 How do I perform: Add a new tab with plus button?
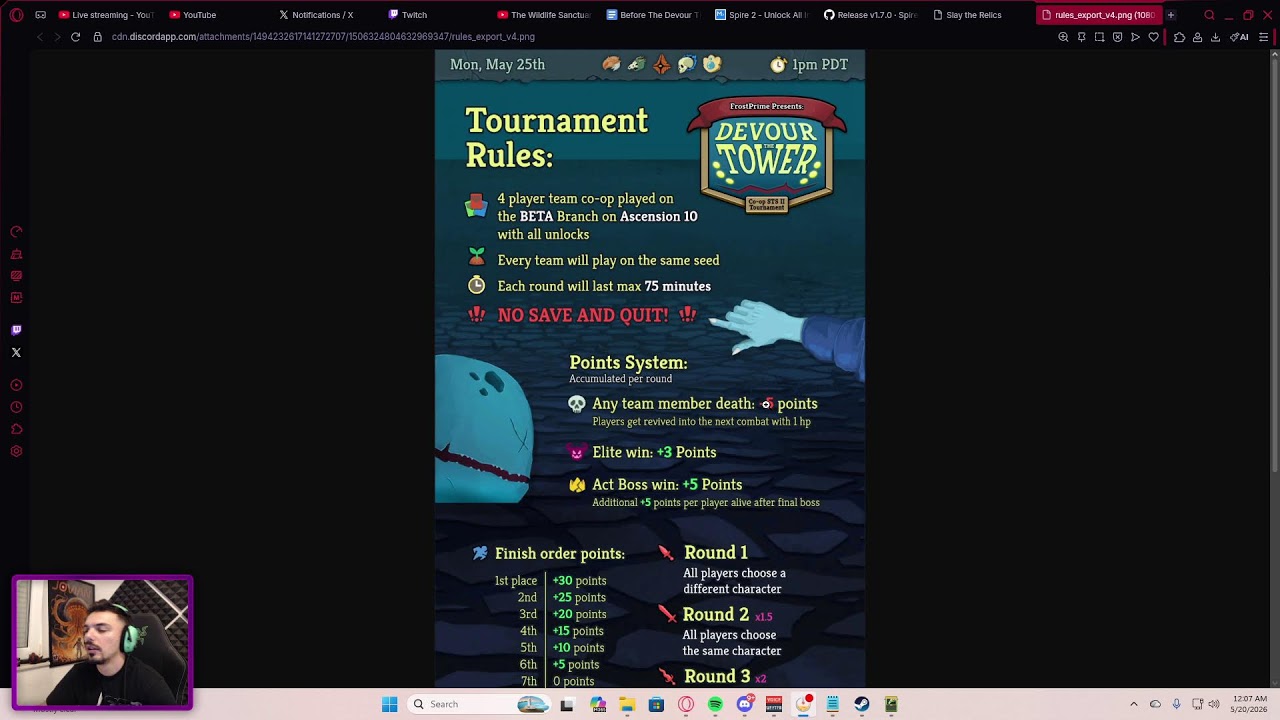[1171, 15]
